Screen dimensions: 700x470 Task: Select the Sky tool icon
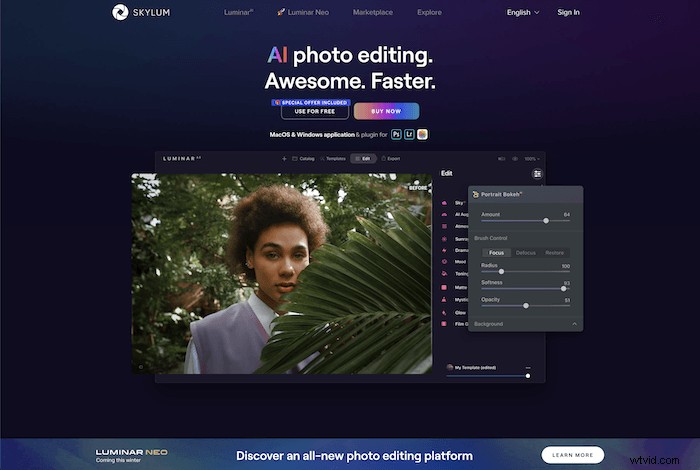click(x=444, y=203)
